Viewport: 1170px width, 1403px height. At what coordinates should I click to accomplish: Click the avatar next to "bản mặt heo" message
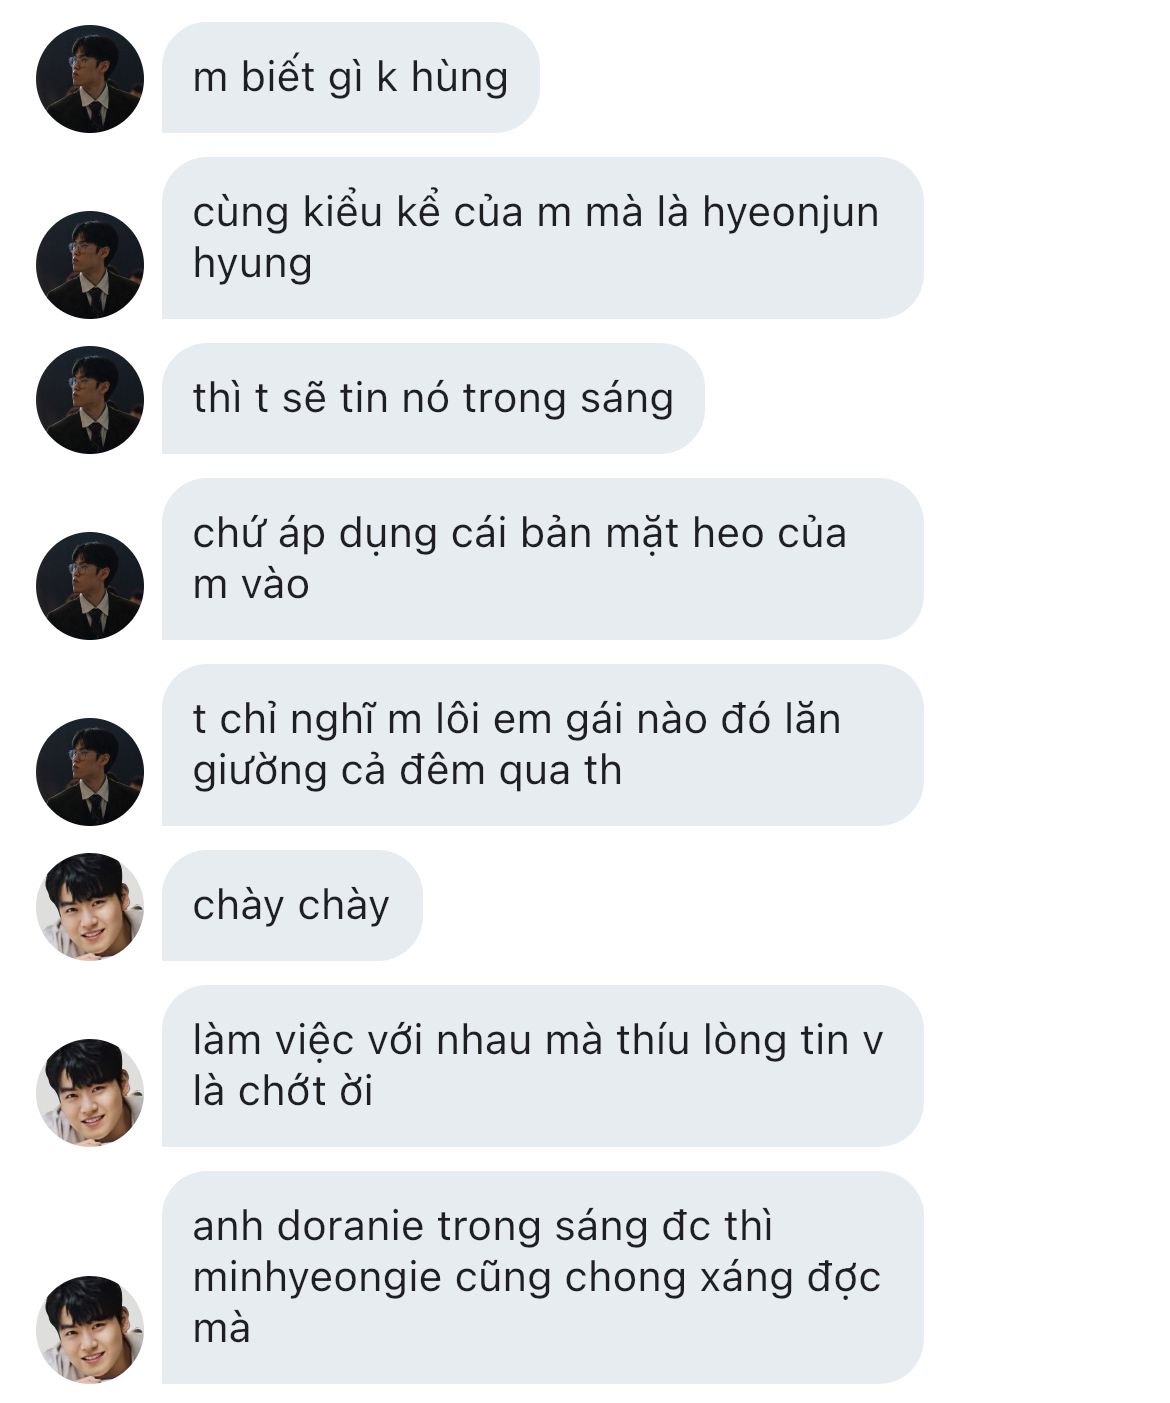pyautogui.click(x=90, y=585)
